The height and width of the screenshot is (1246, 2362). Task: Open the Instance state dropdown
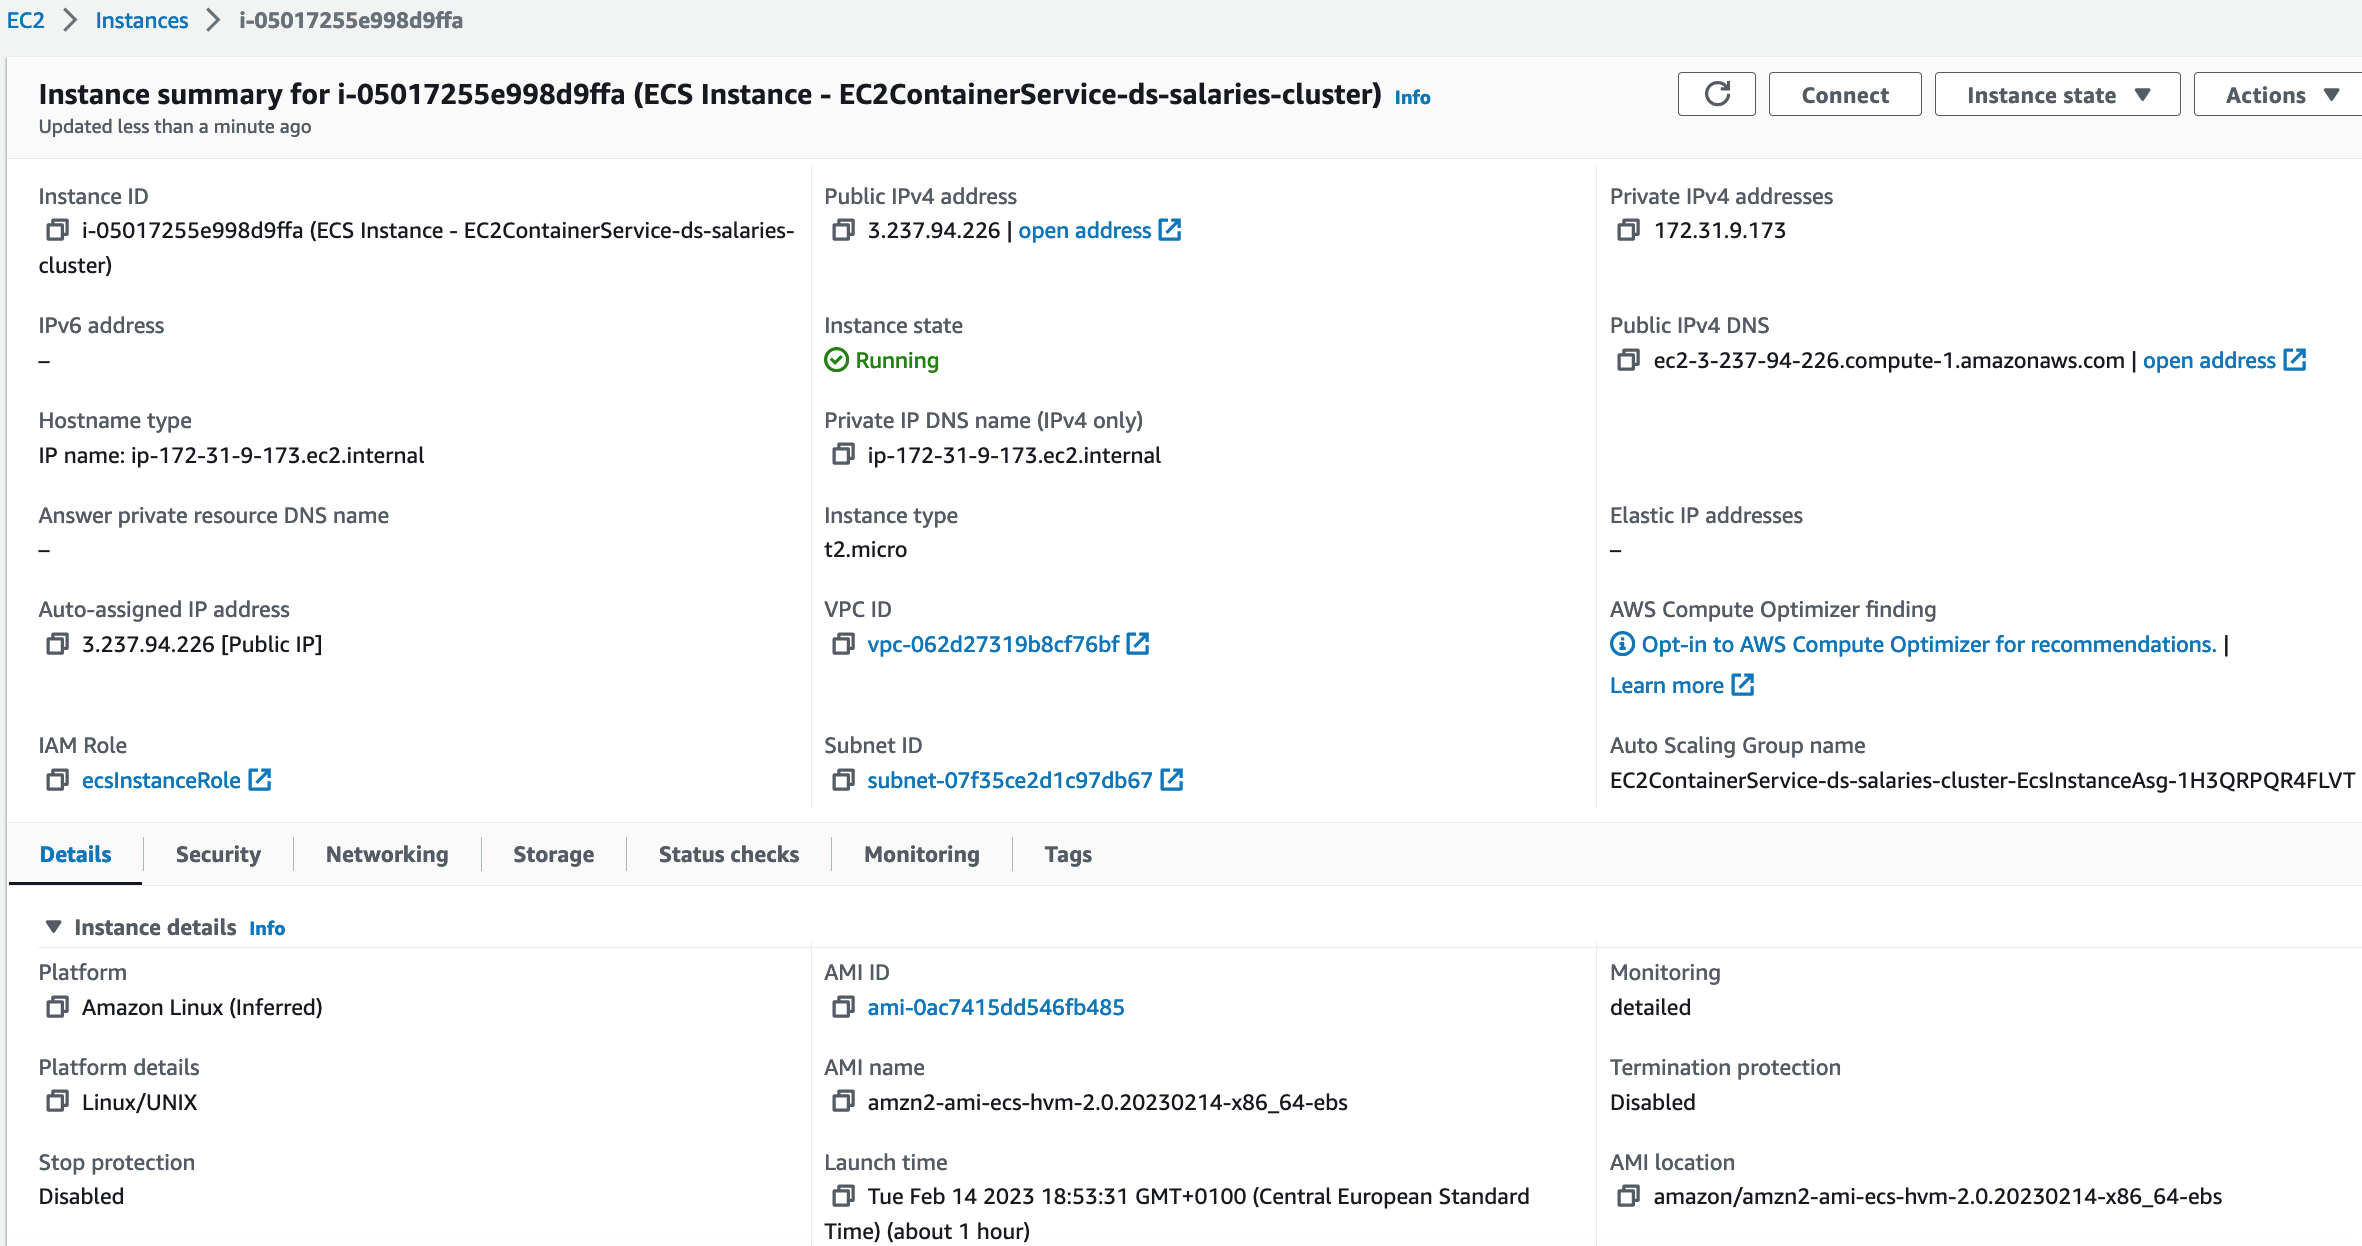coord(2057,95)
